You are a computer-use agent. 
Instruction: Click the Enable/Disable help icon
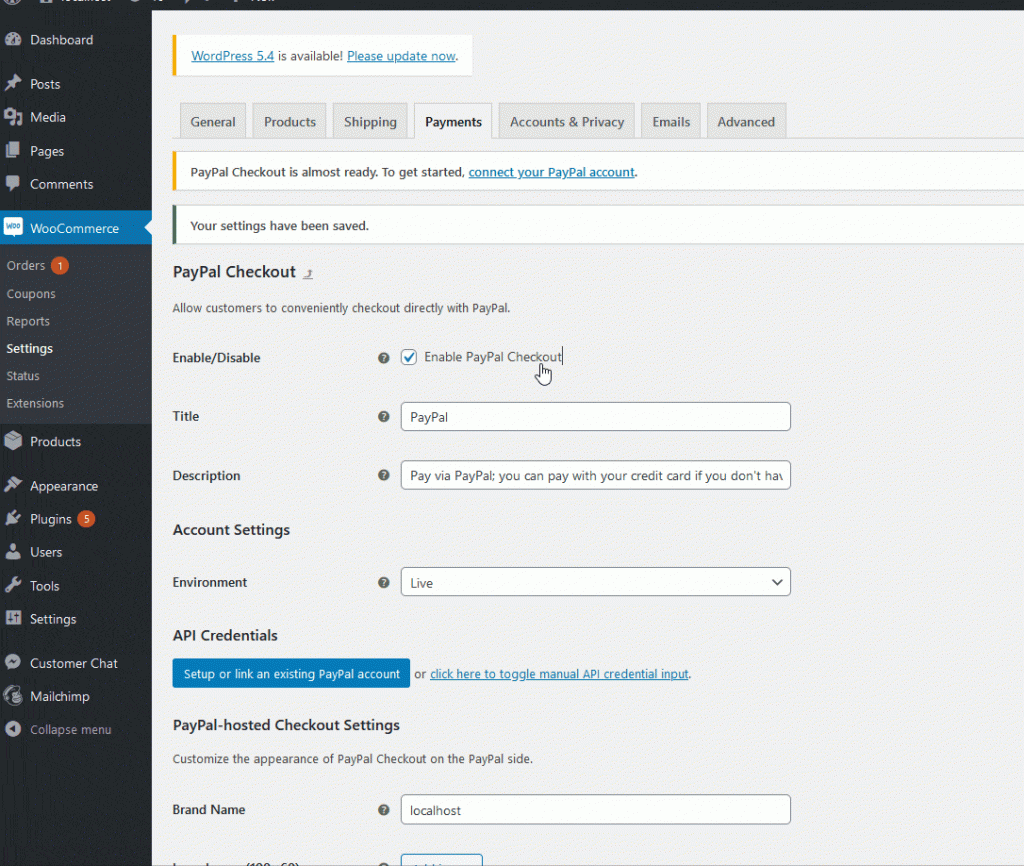pos(384,357)
